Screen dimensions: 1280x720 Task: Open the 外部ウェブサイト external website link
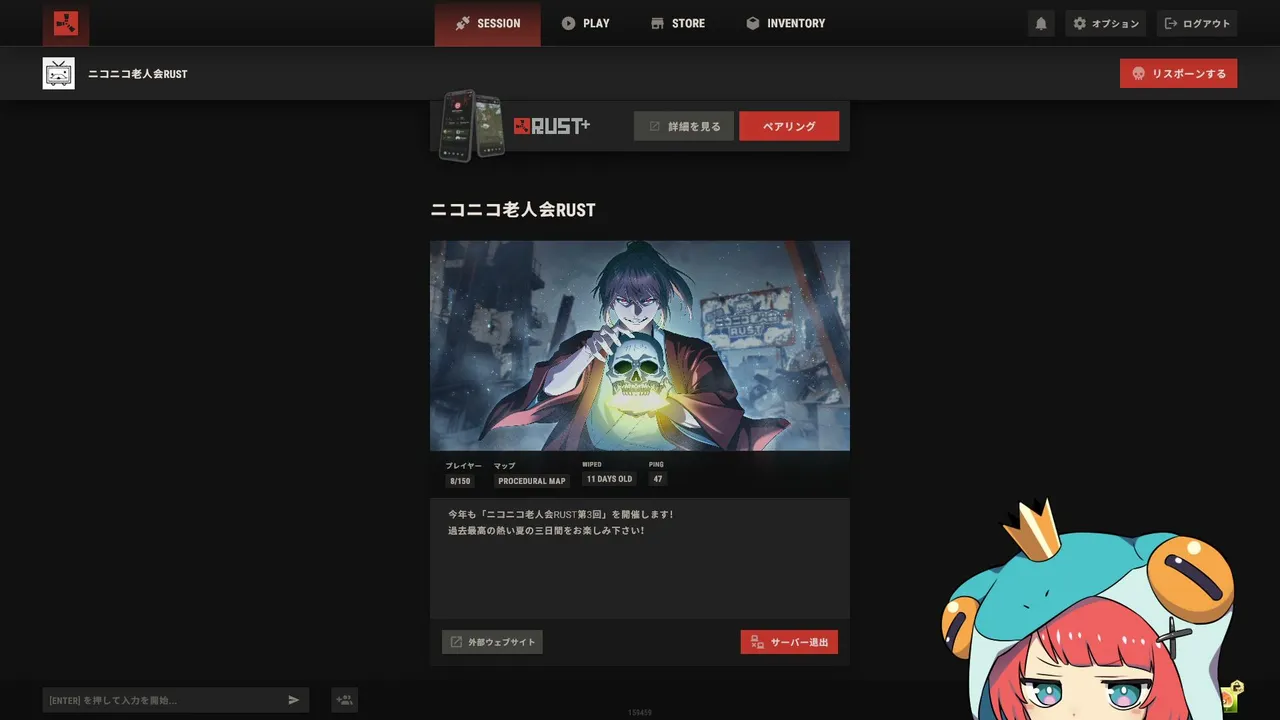coord(492,642)
